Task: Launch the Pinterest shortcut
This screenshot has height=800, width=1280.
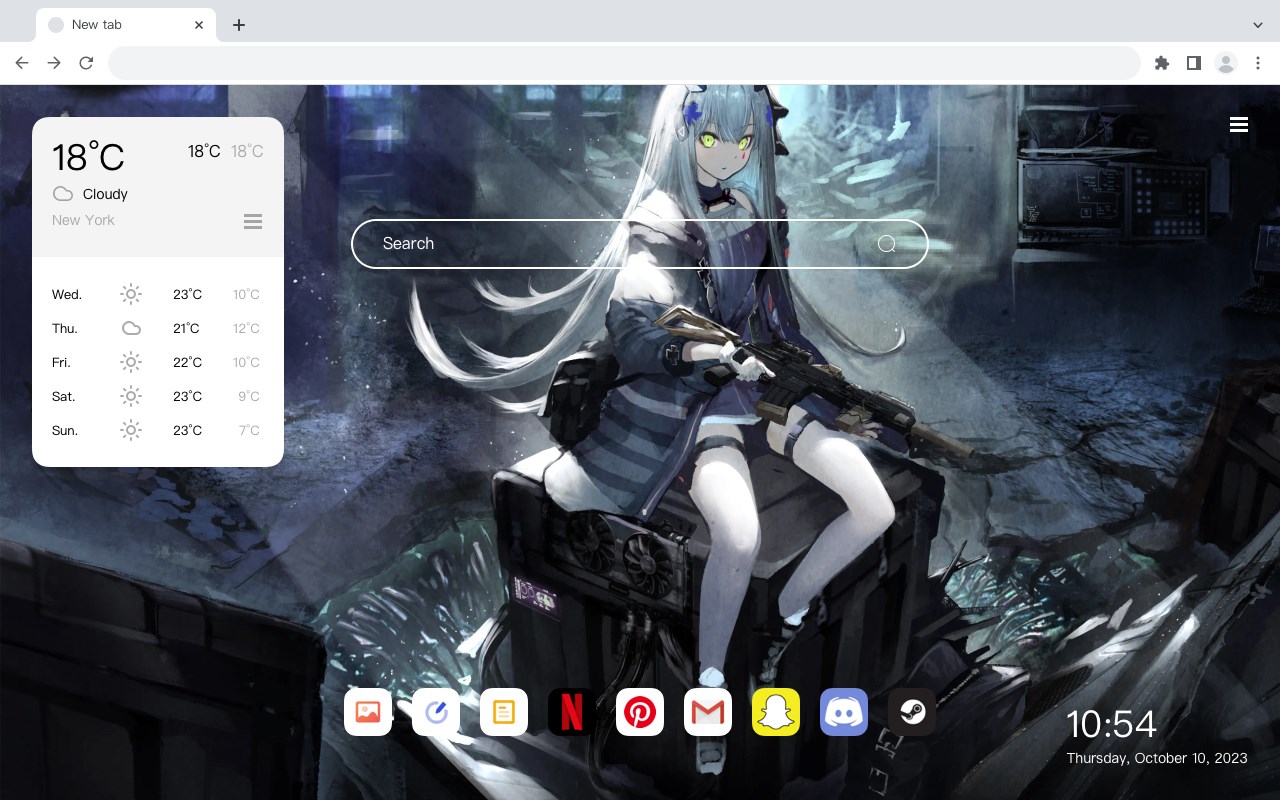Action: pyautogui.click(x=640, y=712)
